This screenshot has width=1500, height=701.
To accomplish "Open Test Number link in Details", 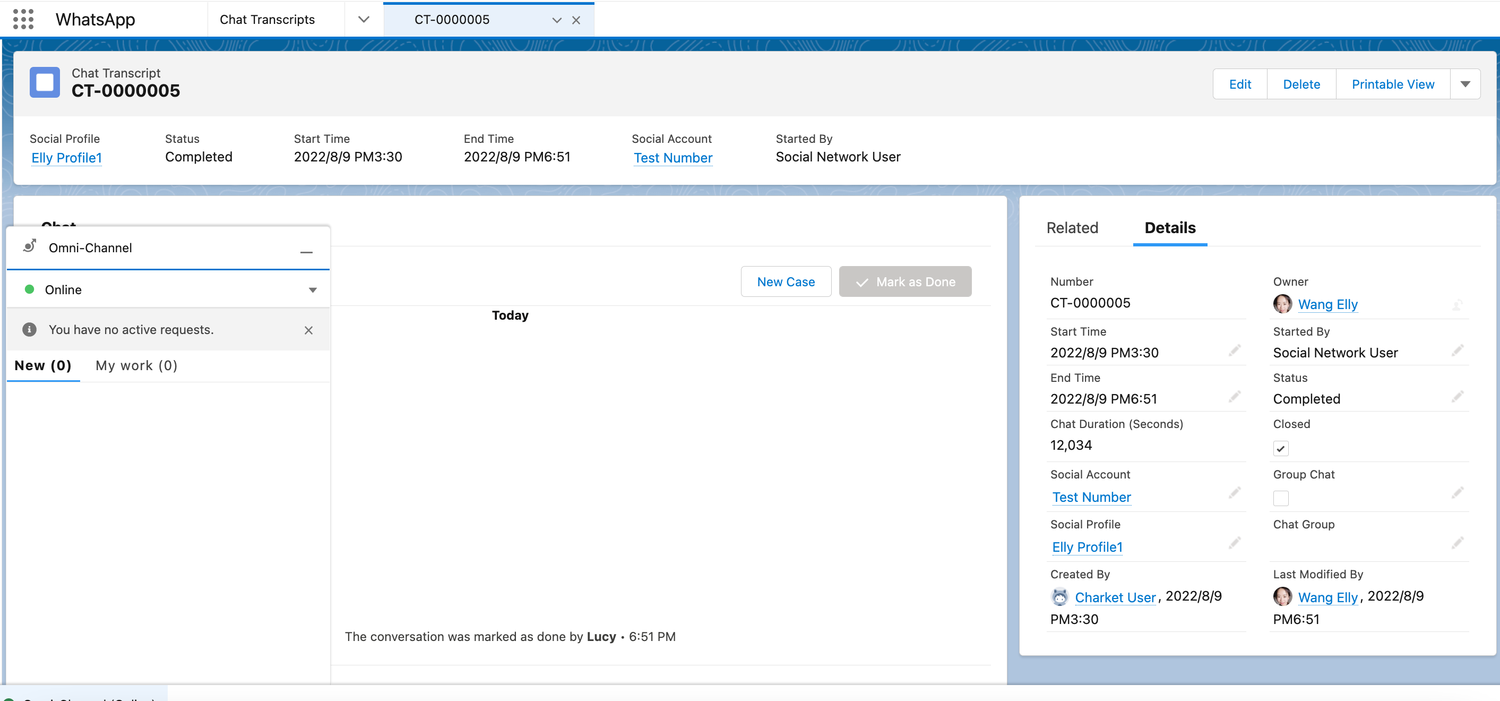I will pos(1092,497).
